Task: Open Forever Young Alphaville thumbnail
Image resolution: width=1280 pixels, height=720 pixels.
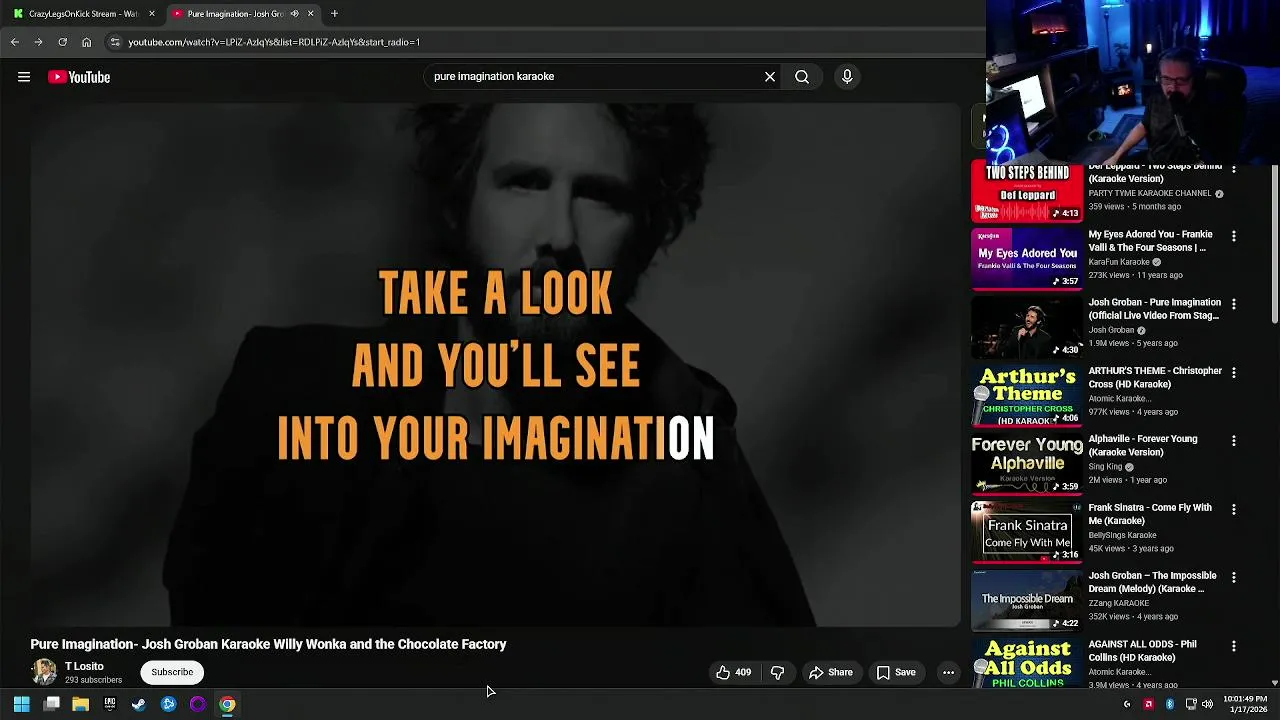Action: pyautogui.click(x=1027, y=464)
